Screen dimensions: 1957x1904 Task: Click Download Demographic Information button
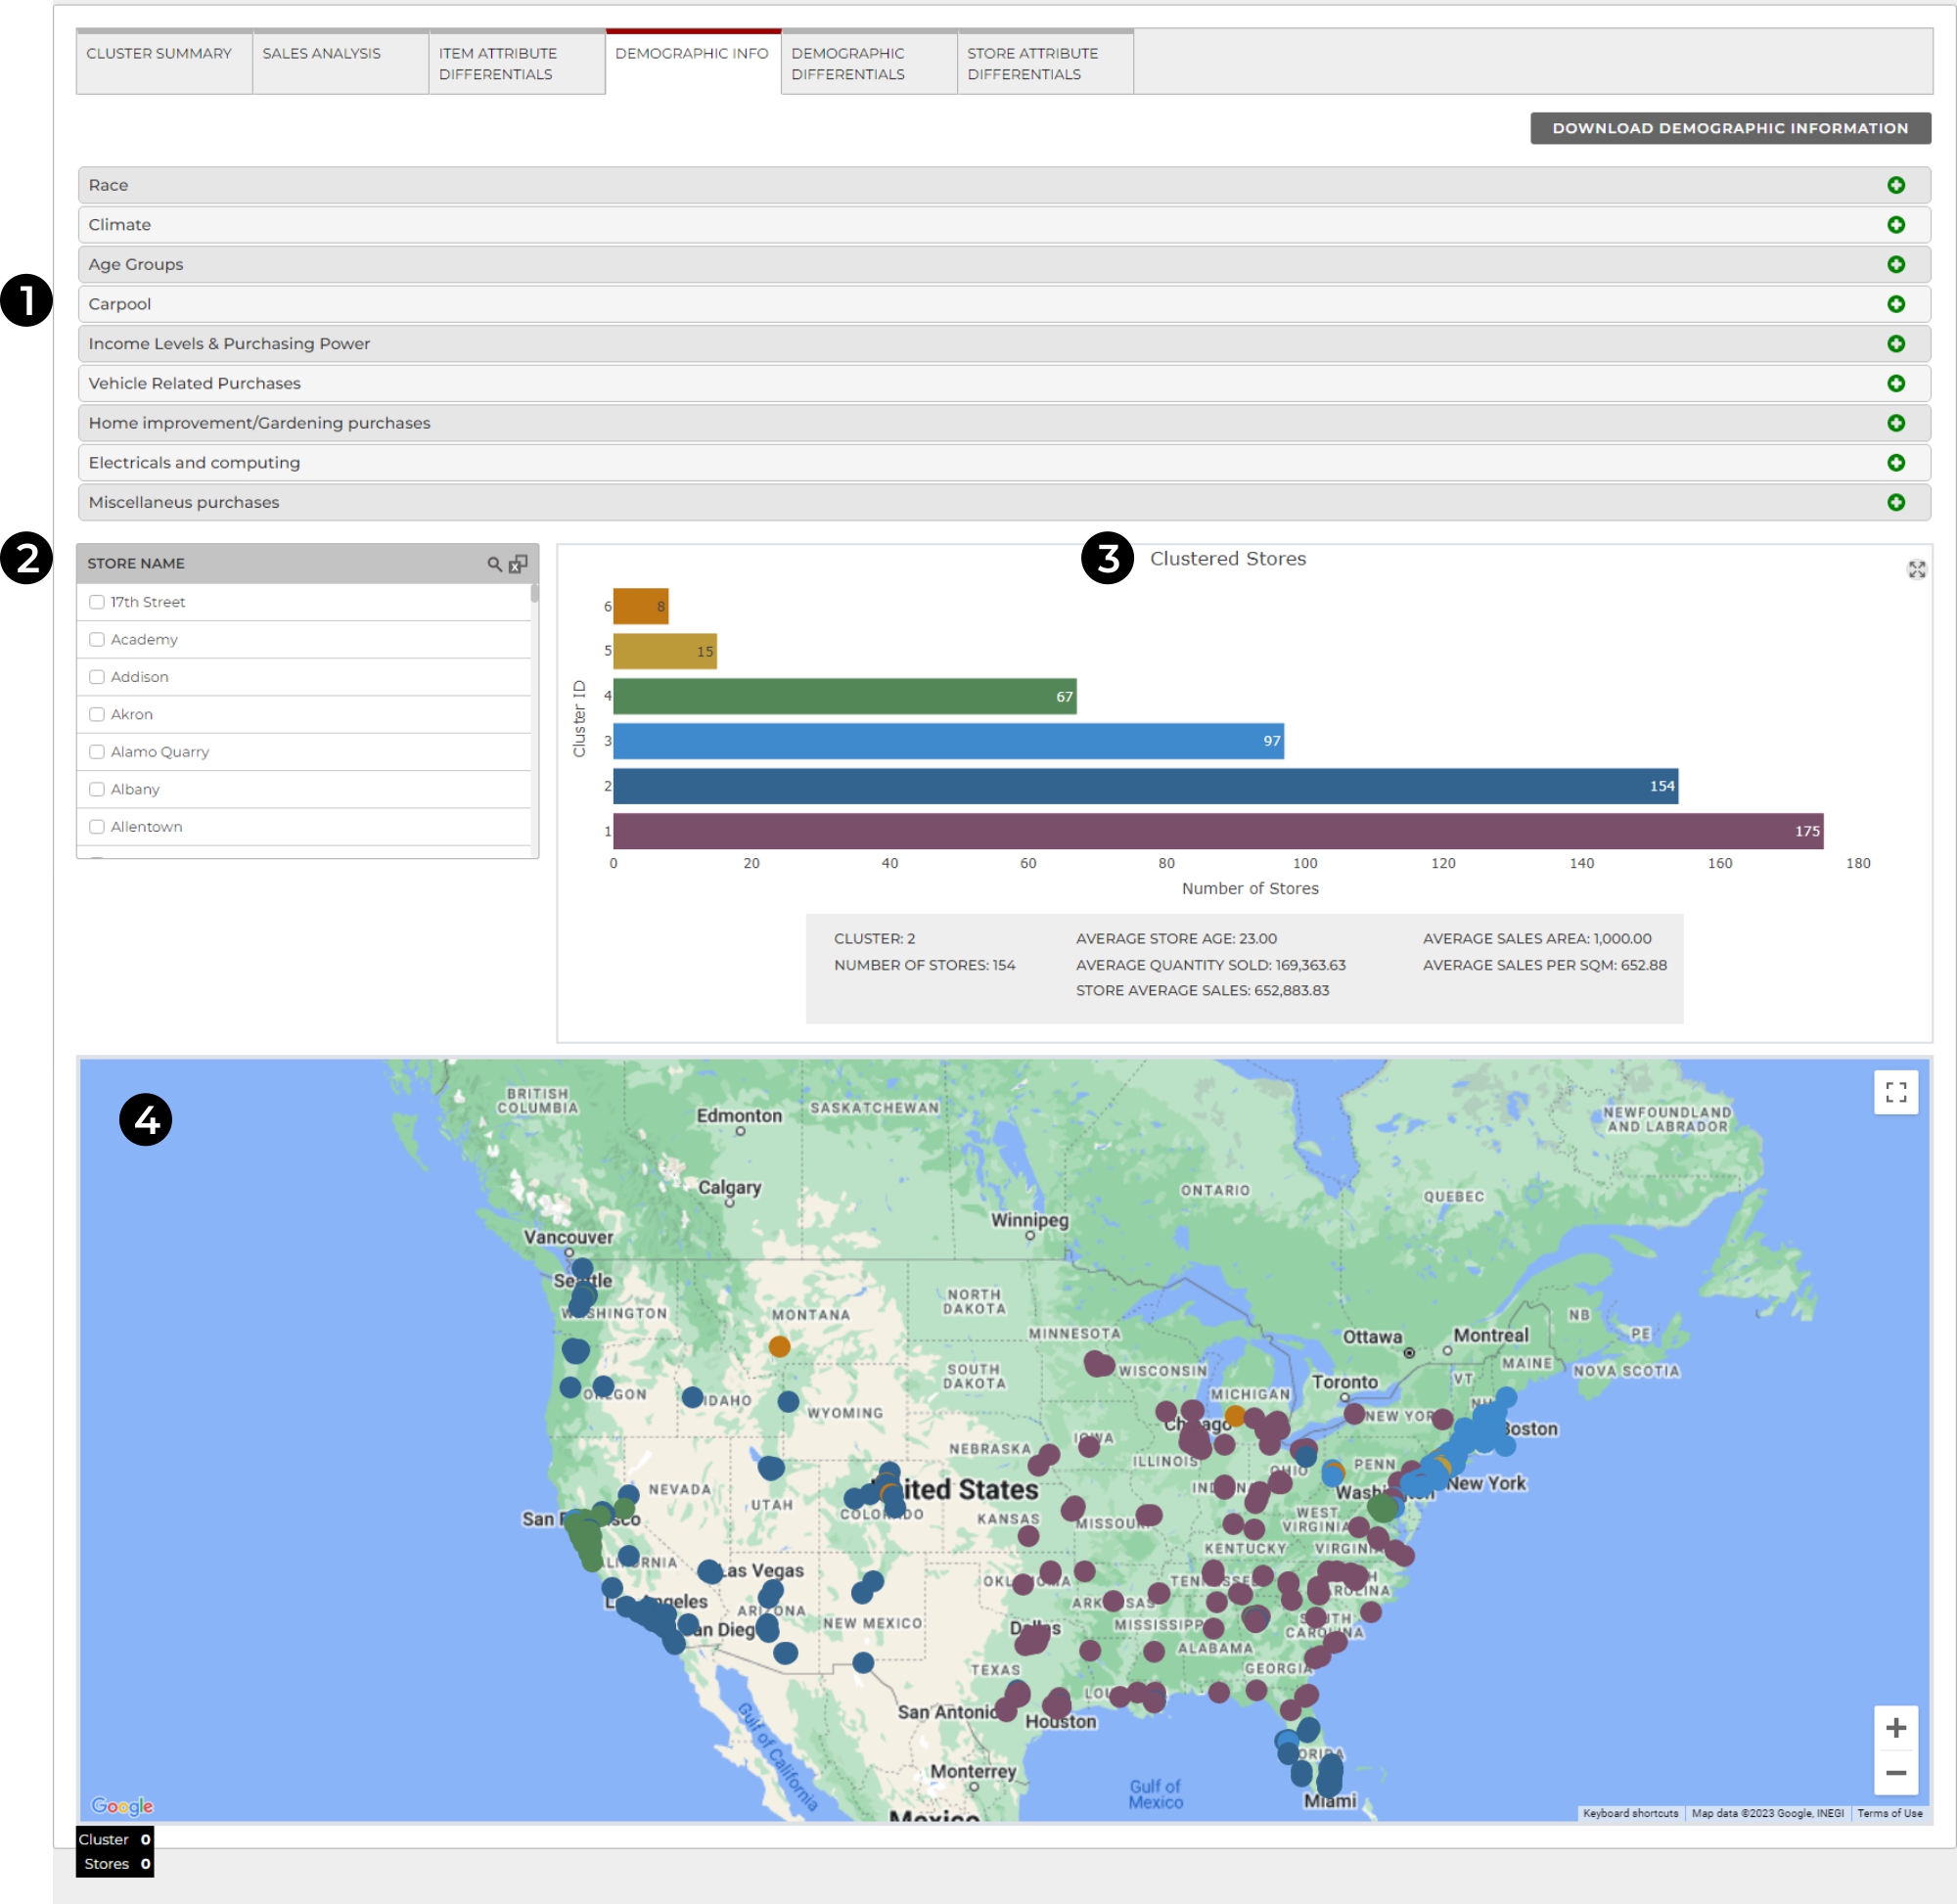[x=1729, y=128]
